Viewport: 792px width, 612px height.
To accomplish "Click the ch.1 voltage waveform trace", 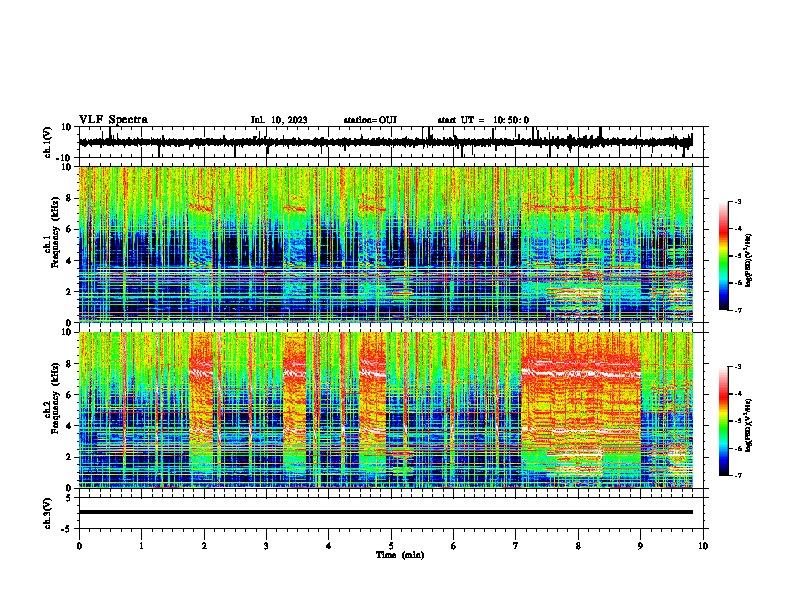I will [x=386, y=142].
